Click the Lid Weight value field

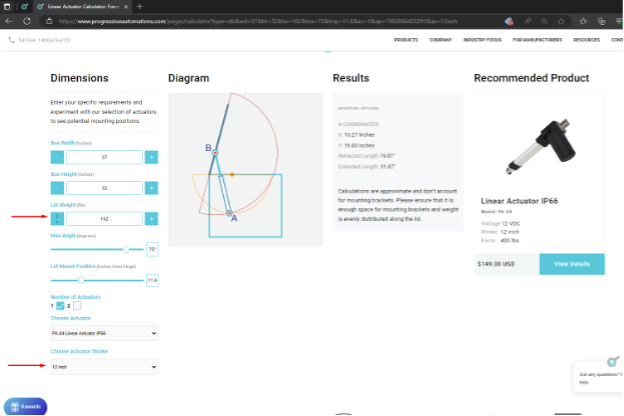pyautogui.click(x=104, y=219)
